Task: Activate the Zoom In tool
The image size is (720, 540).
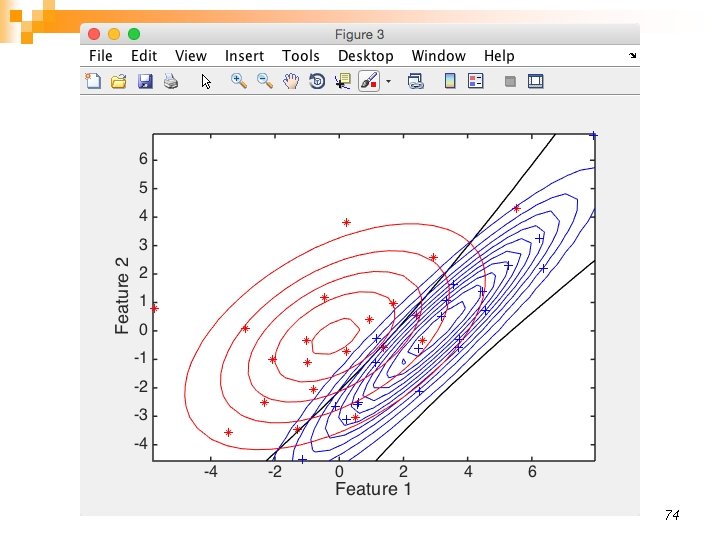Action: tap(239, 81)
